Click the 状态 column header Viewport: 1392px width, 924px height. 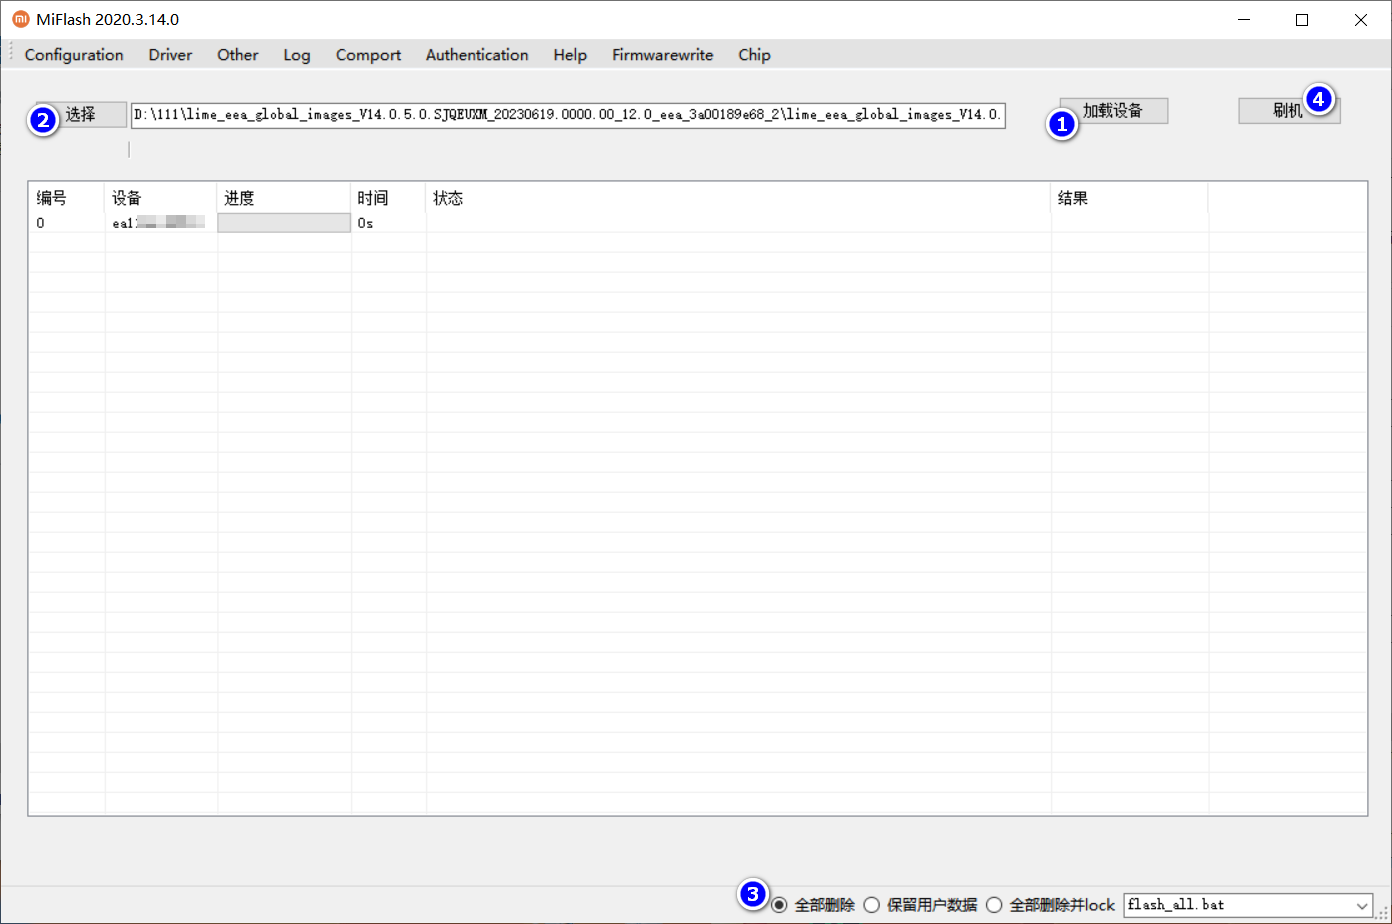pos(448,198)
